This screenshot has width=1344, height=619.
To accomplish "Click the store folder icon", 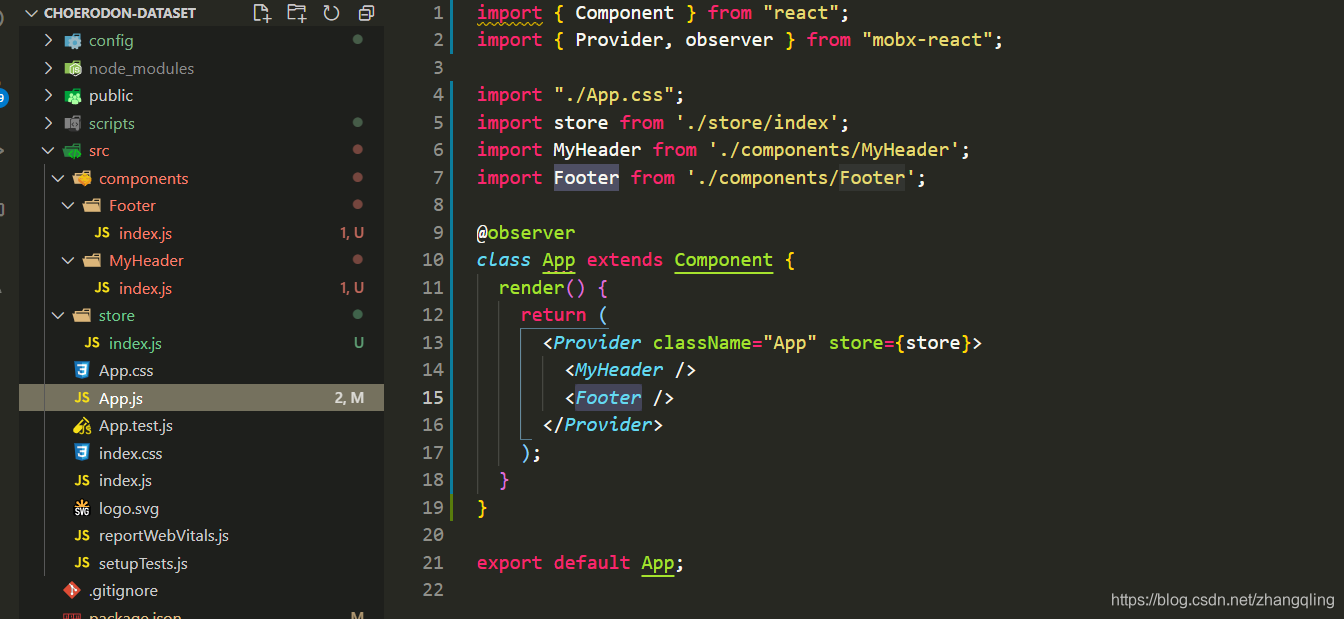I will pos(83,316).
